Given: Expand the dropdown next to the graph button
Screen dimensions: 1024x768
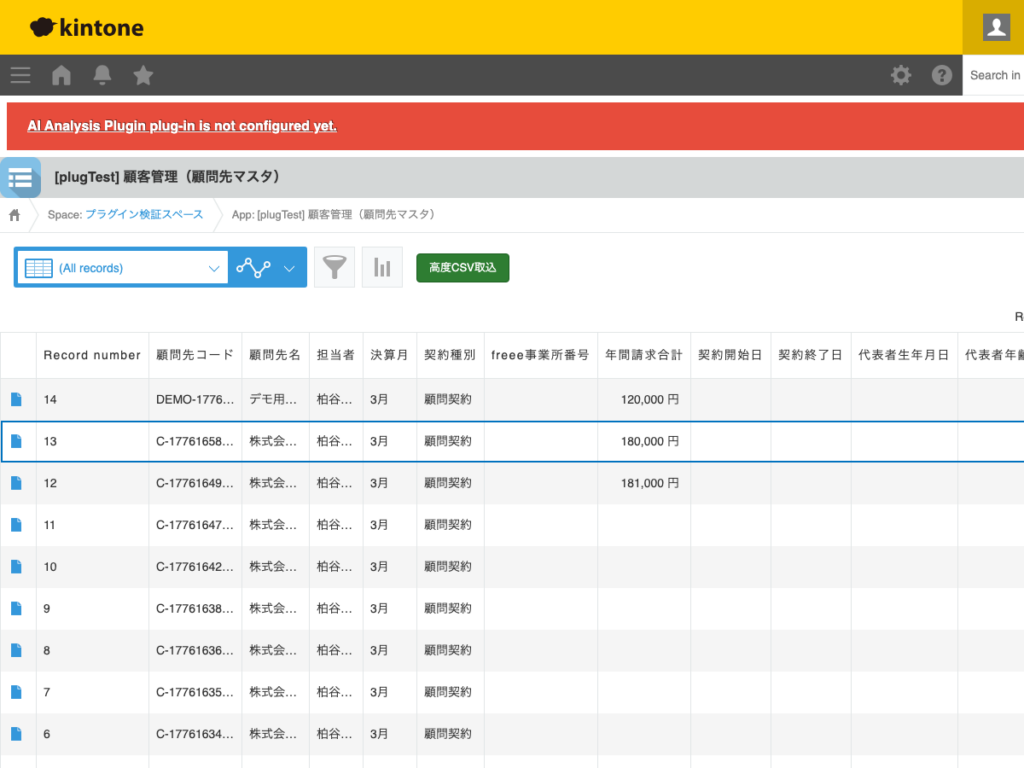Looking at the screenshot, I should [x=289, y=267].
